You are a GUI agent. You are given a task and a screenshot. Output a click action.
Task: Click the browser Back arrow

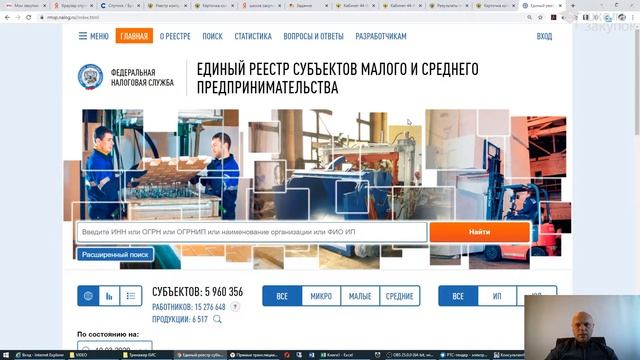[x=7, y=18]
